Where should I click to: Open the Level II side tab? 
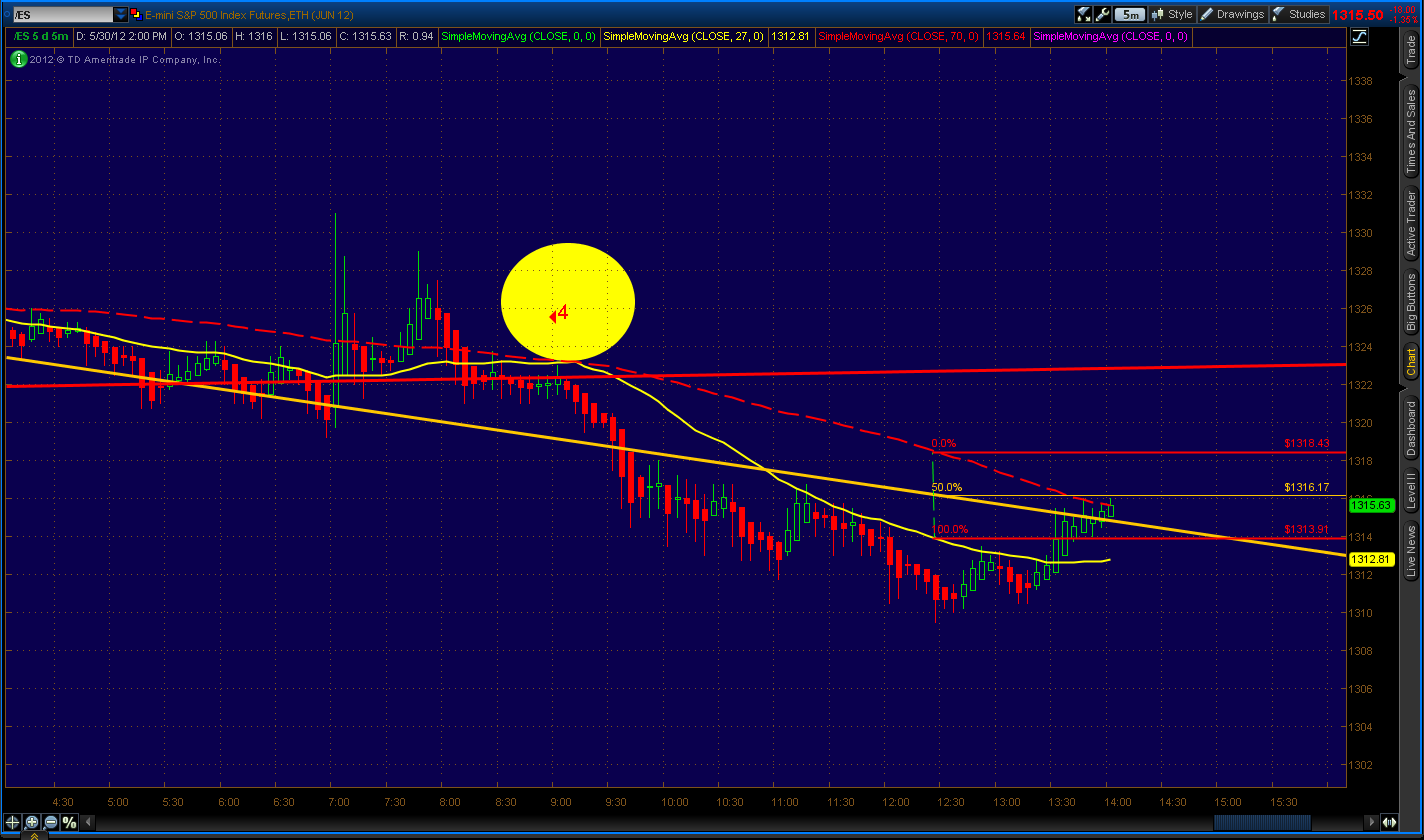pos(1411,491)
